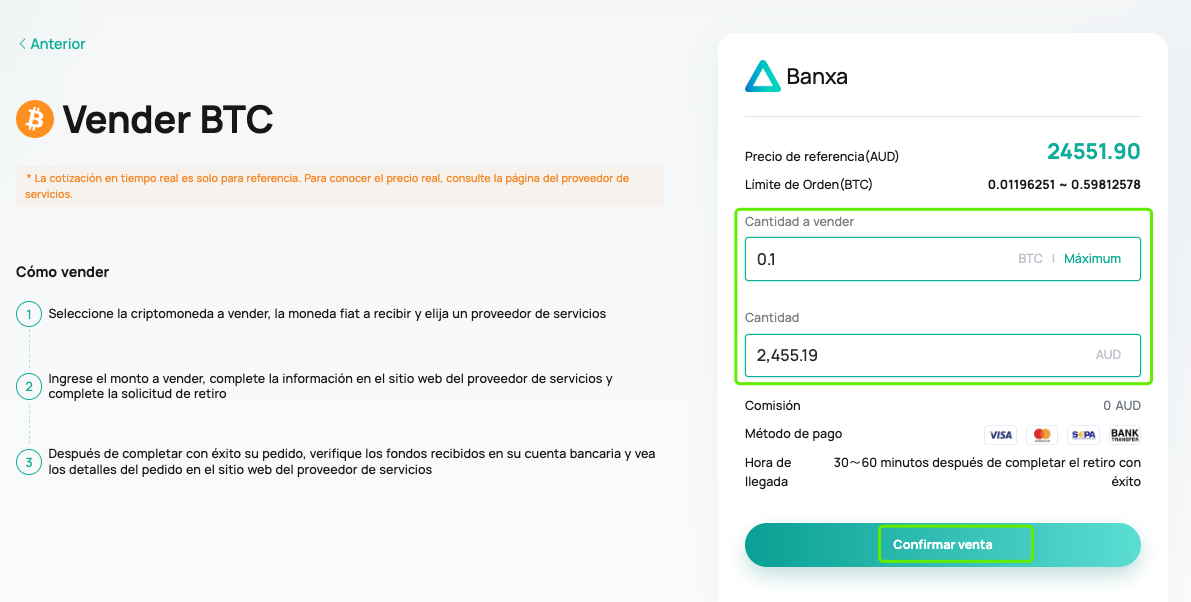Click the Bank Transfer payment icon
This screenshot has height=602, width=1191.
pos(1125,435)
